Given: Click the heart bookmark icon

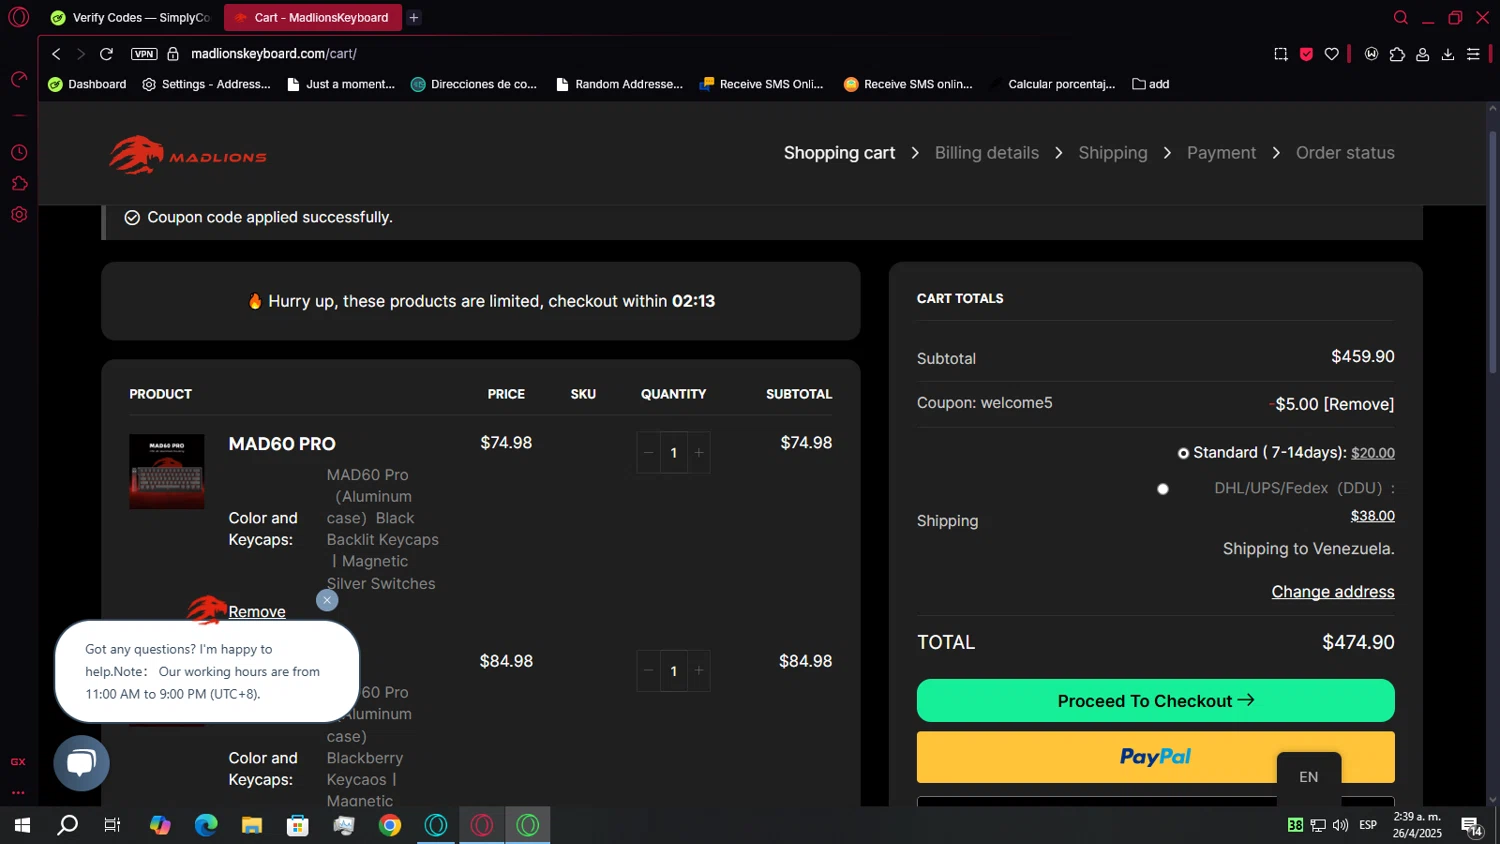Looking at the screenshot, I should [x=1332, y=54].
